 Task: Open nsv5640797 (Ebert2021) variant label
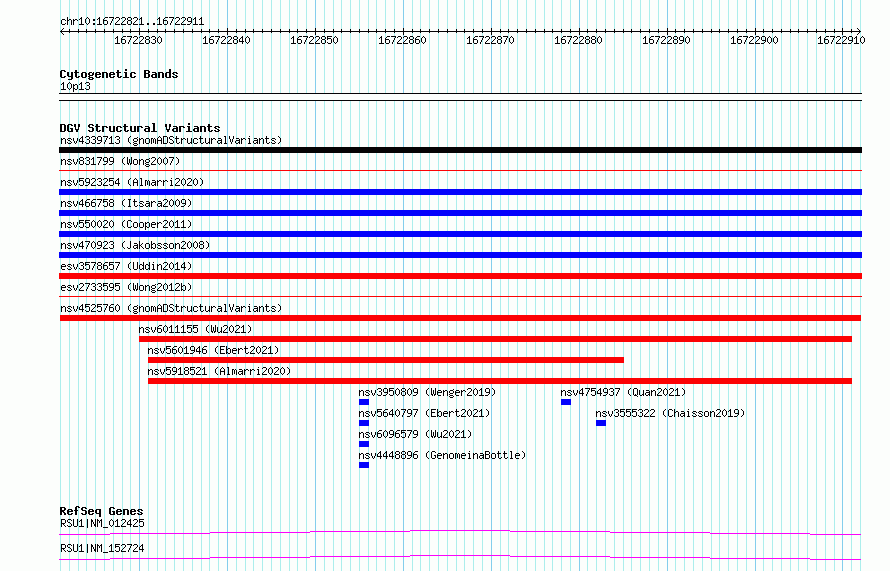tap(424, 413)
